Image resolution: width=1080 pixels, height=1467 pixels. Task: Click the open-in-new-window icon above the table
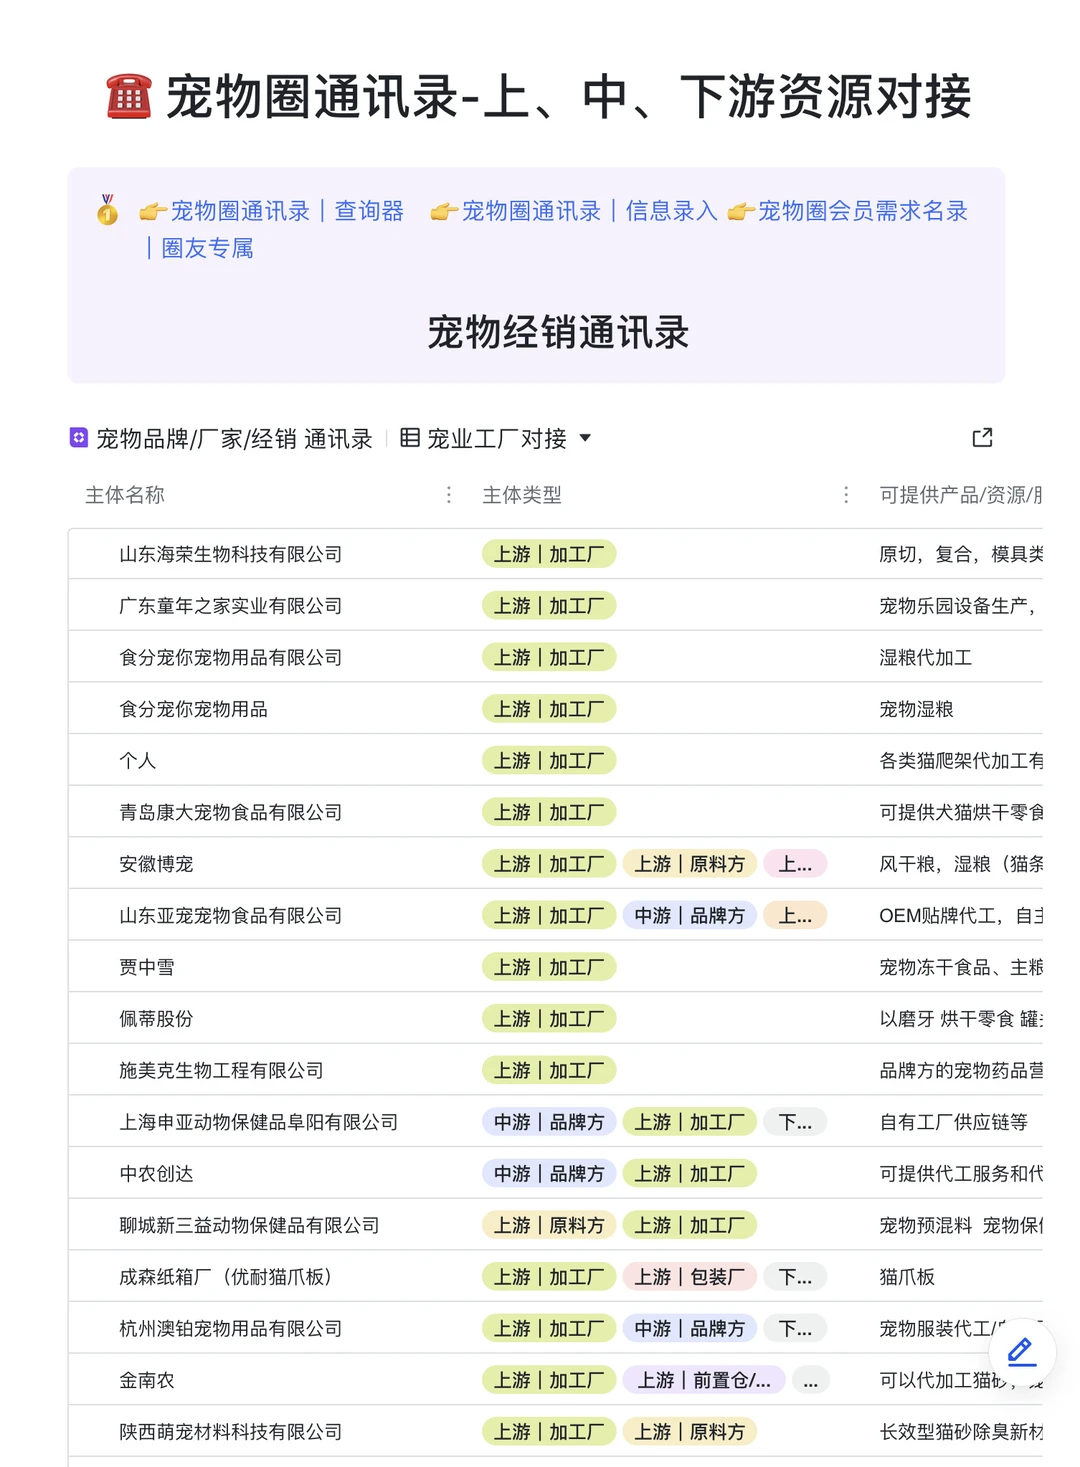click(x=982, y=438)
